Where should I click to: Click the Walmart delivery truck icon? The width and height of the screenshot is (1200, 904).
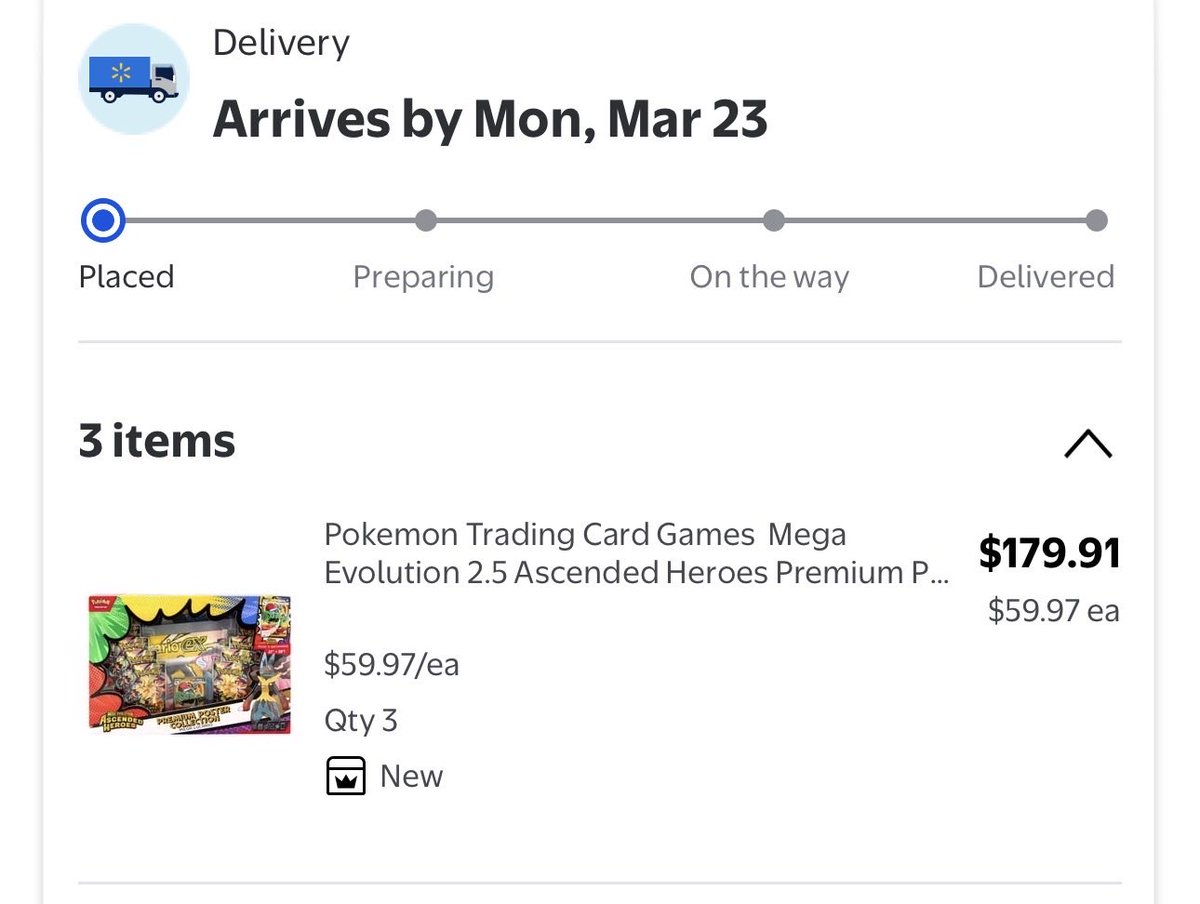pyautogui.click(x=133, y=79)
